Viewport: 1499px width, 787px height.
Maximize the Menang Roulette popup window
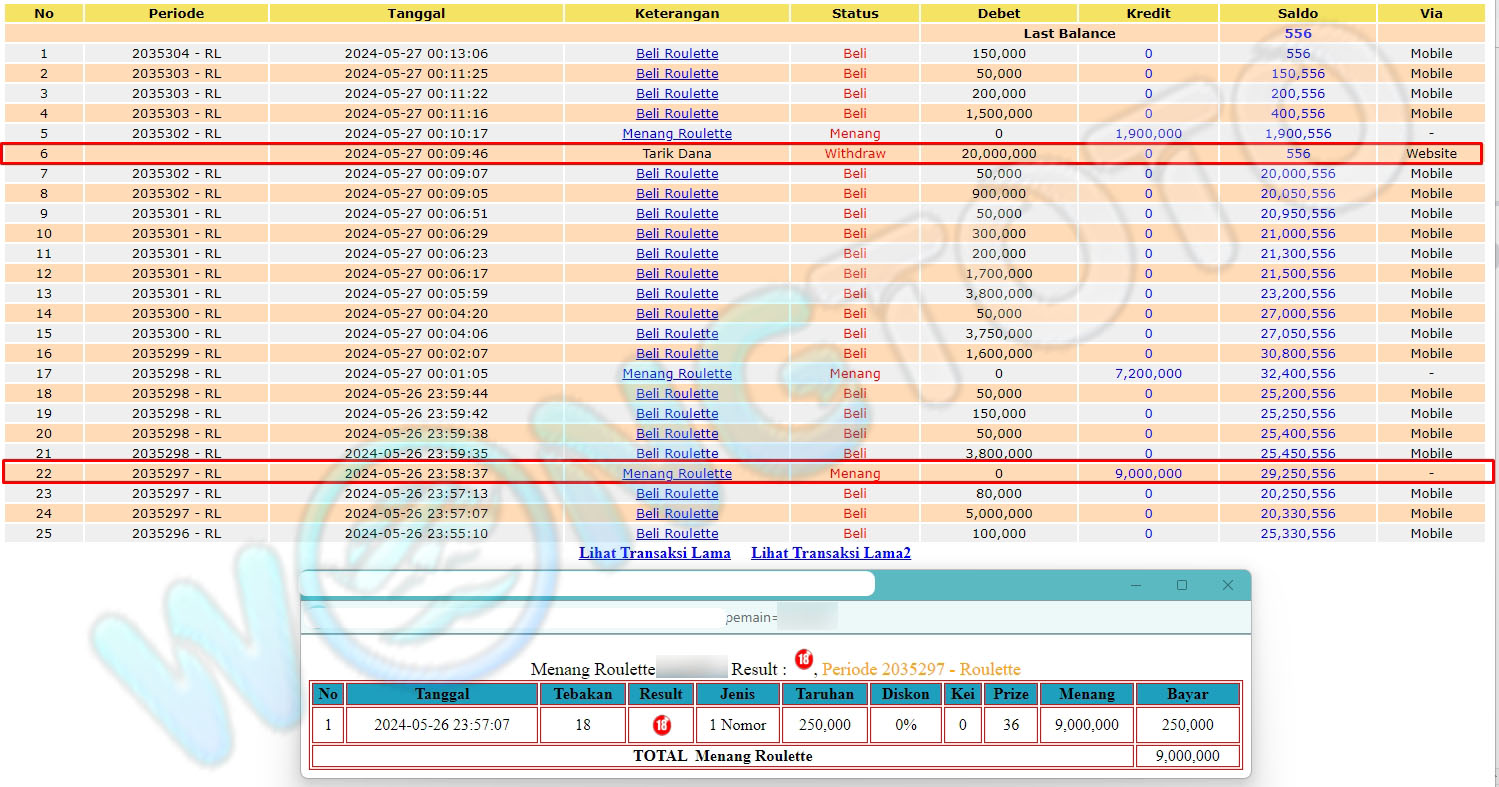(1181, 585)
